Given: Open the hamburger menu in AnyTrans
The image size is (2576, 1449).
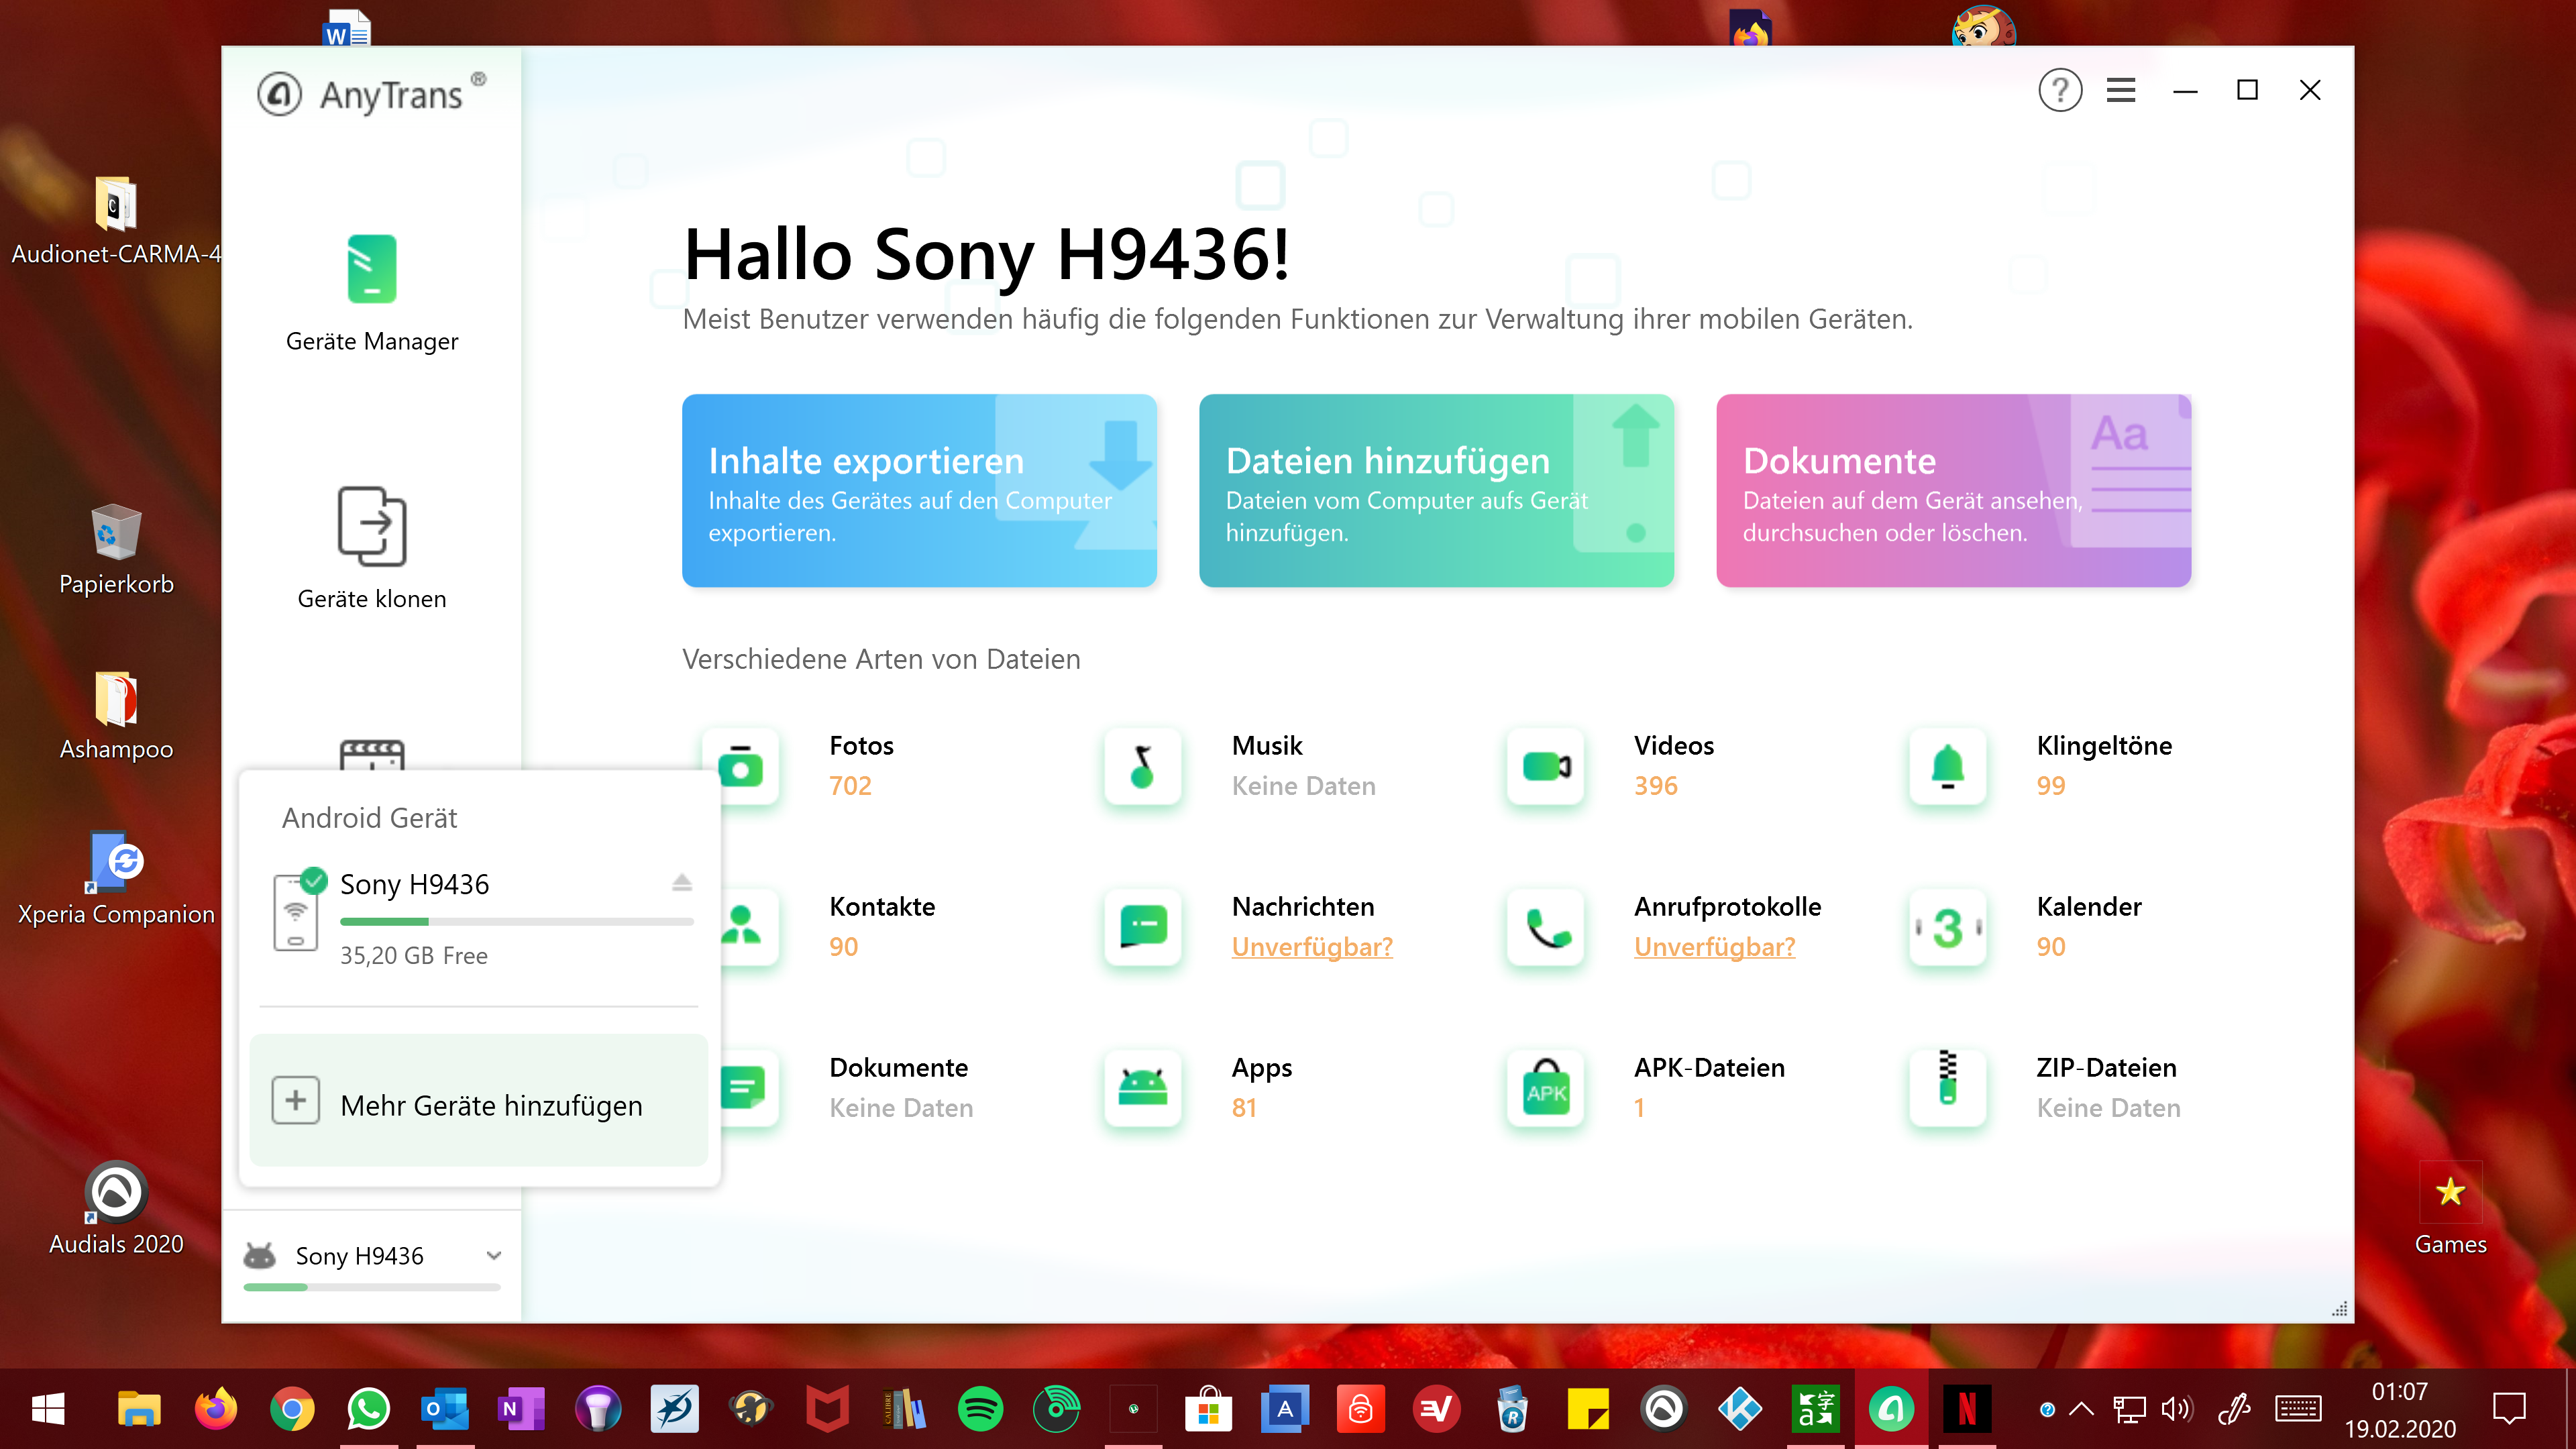Looking at the screenshot, I should pos(2121,91).
